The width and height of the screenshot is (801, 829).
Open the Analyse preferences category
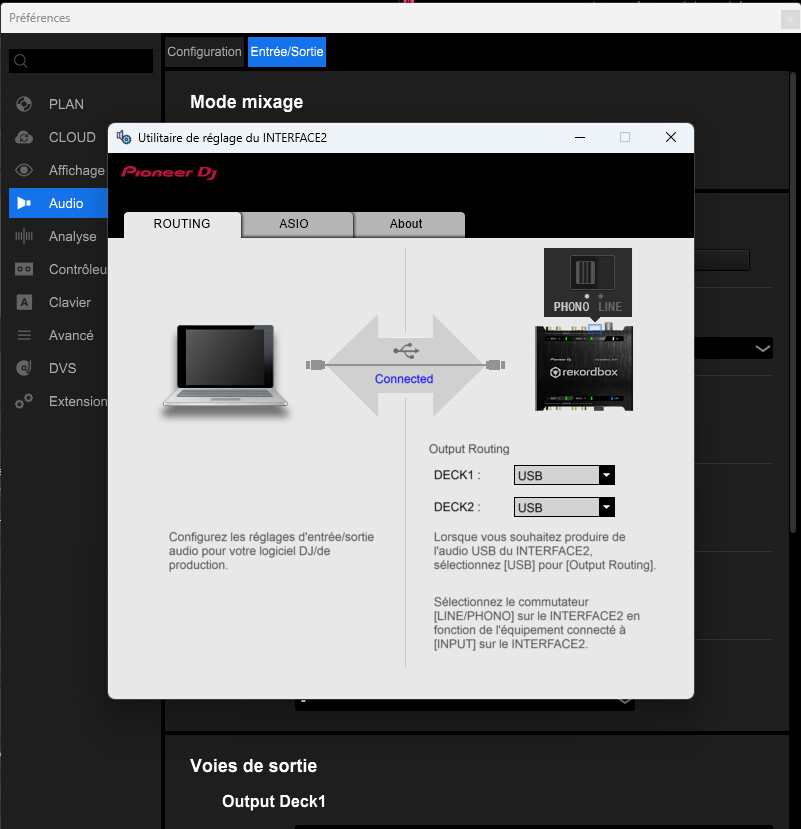point(58,236)
